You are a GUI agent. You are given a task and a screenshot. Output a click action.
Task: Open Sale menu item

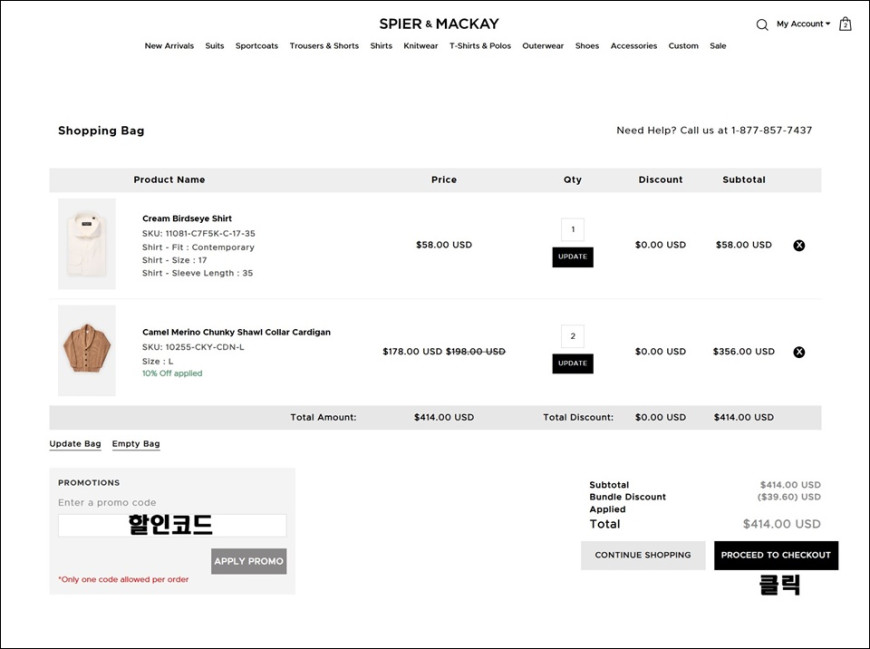[718, 46]
